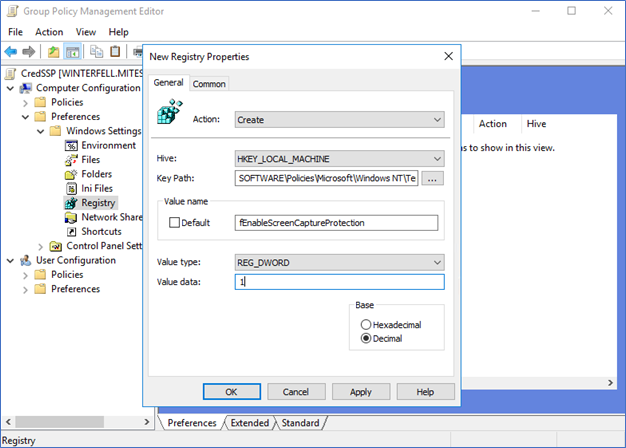
Task: Switch to the General tab
Action: [x=168, y=83]
